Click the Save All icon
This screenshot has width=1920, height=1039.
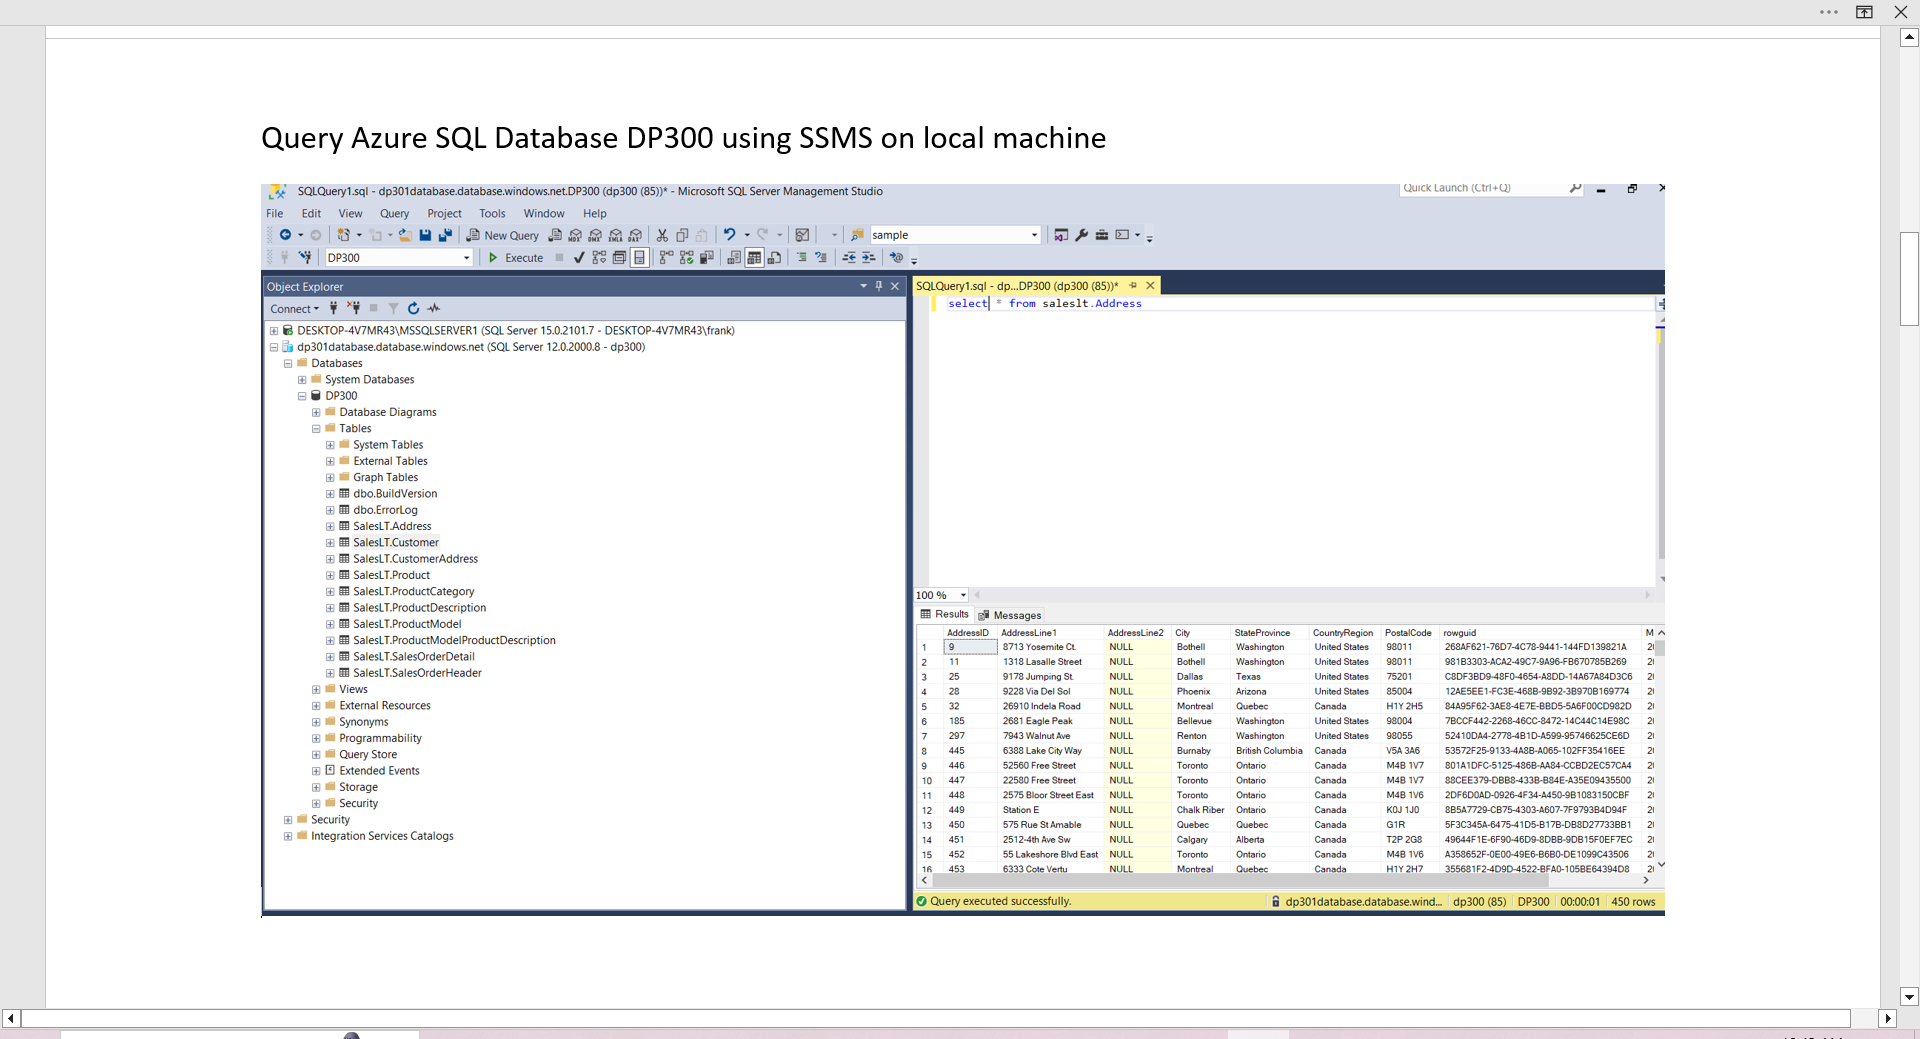pos(445,235)
